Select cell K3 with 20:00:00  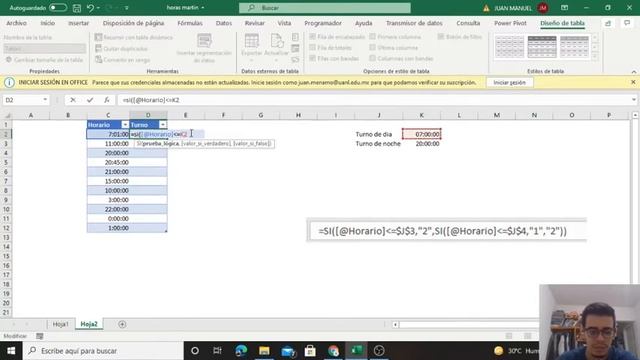pos(422,144)
